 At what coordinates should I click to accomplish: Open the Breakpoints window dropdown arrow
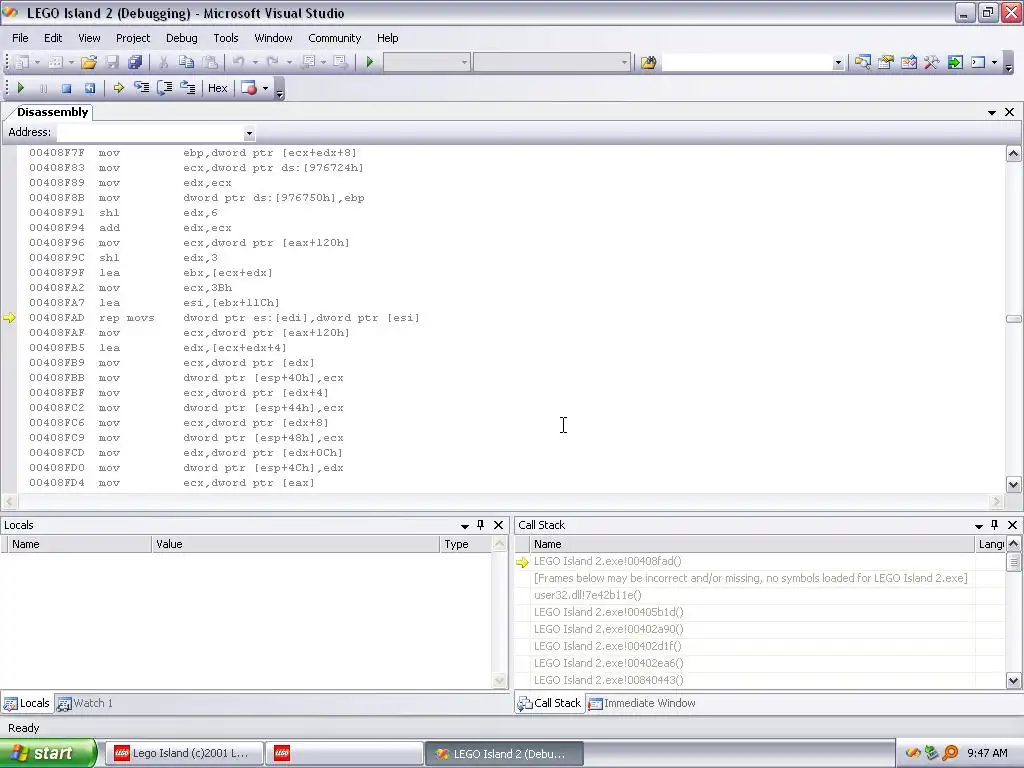(265, 88)
